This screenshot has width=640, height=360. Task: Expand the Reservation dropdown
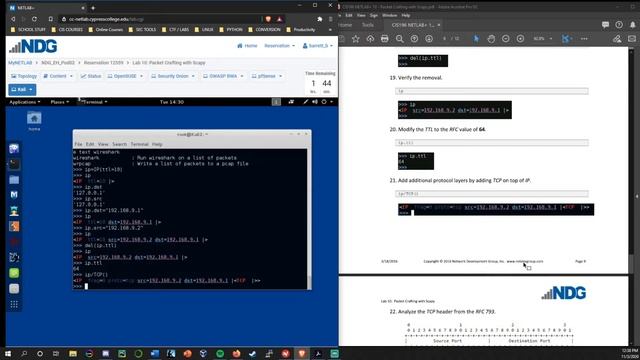tap(279, 46)
